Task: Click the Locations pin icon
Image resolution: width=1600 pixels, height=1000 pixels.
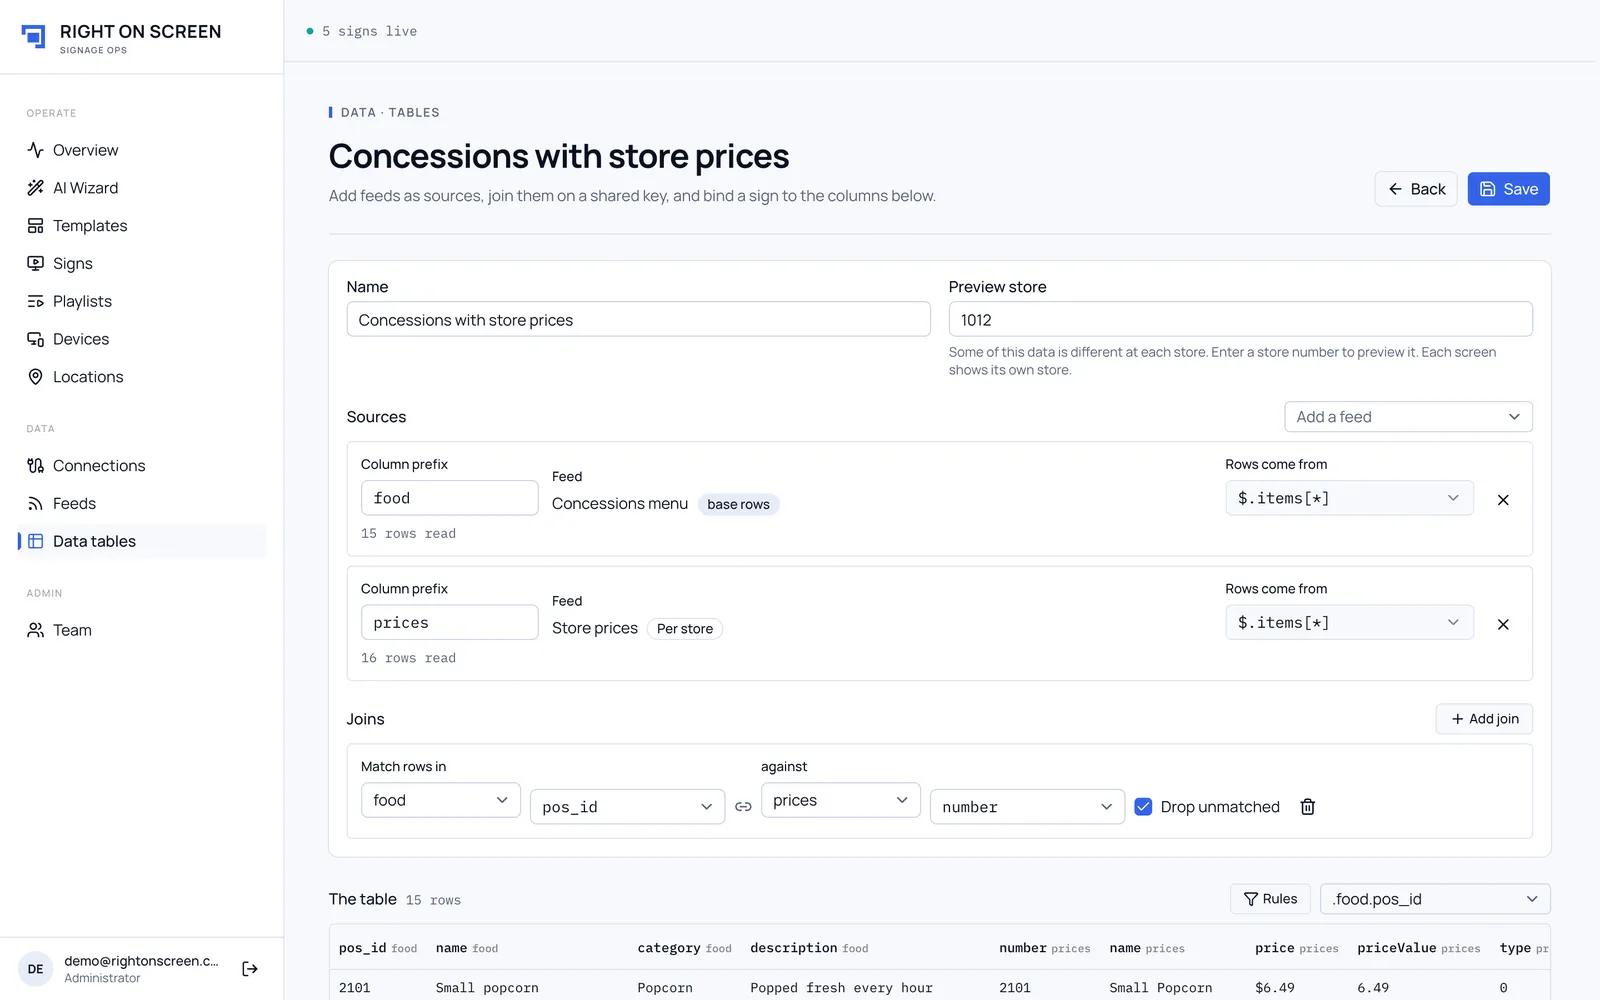Action: point(35,377)
